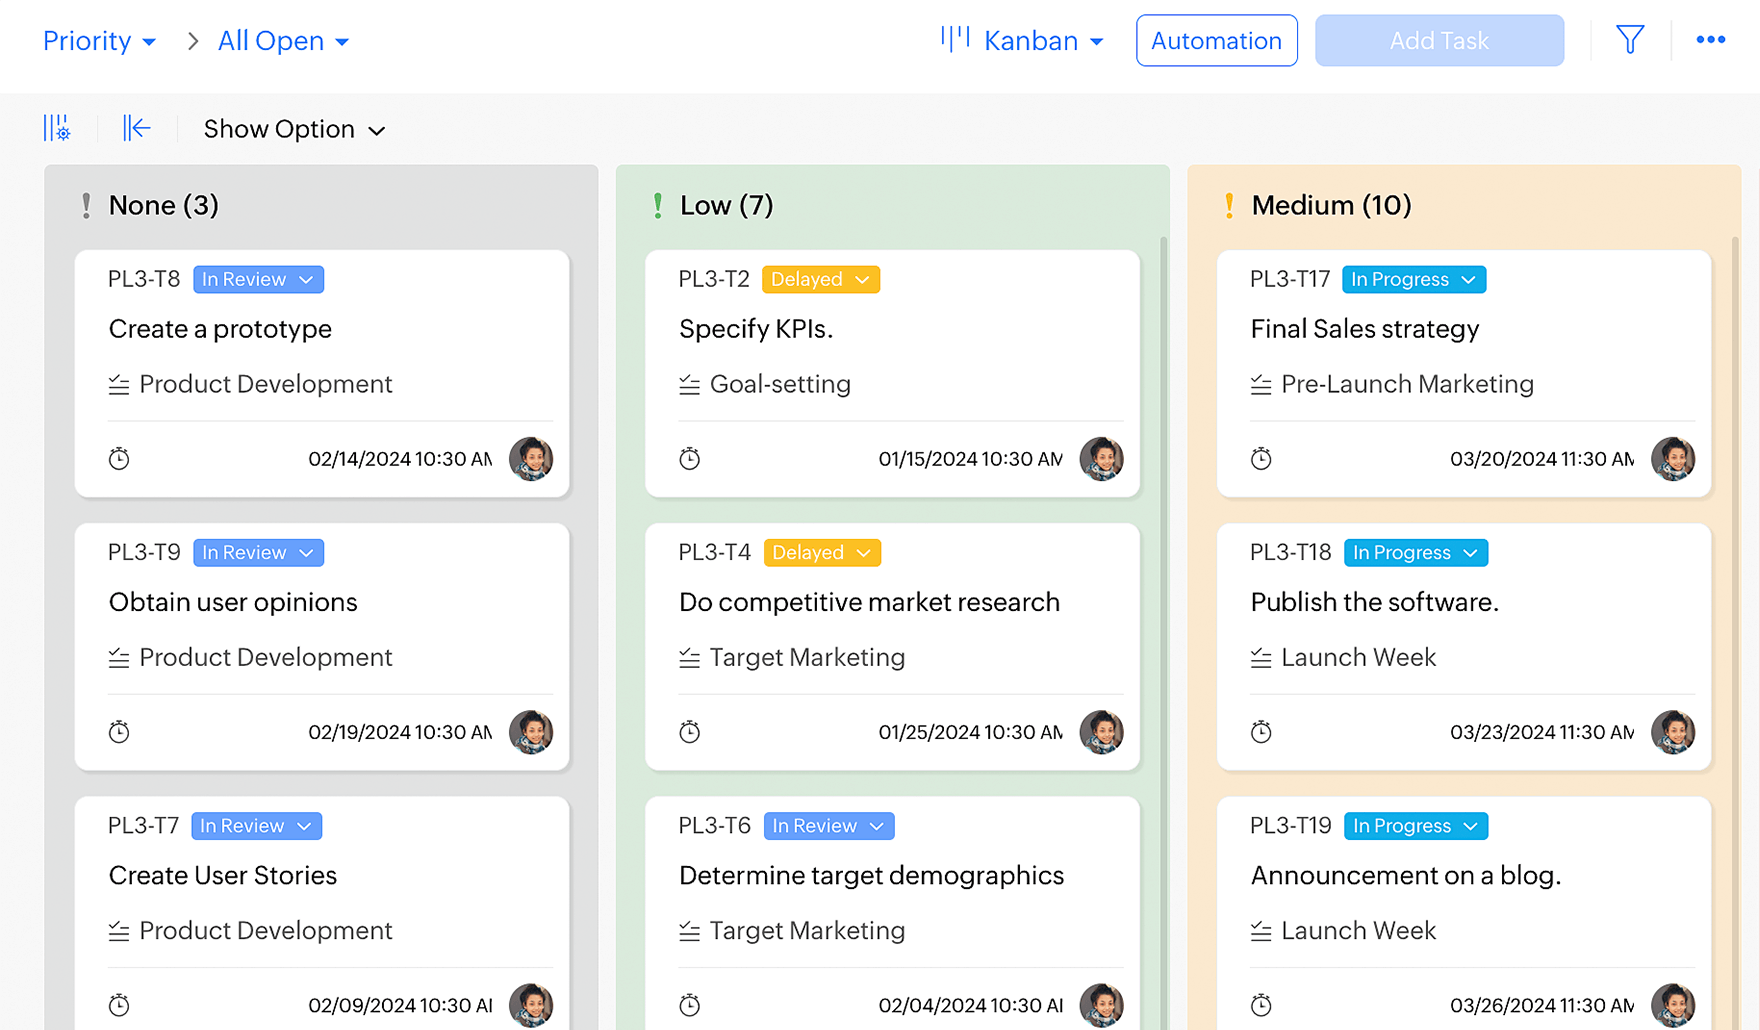Viewport: 1760px width, 1030px height.
Task: Open the Kanban view switcher
Action: click(1022, 41)
